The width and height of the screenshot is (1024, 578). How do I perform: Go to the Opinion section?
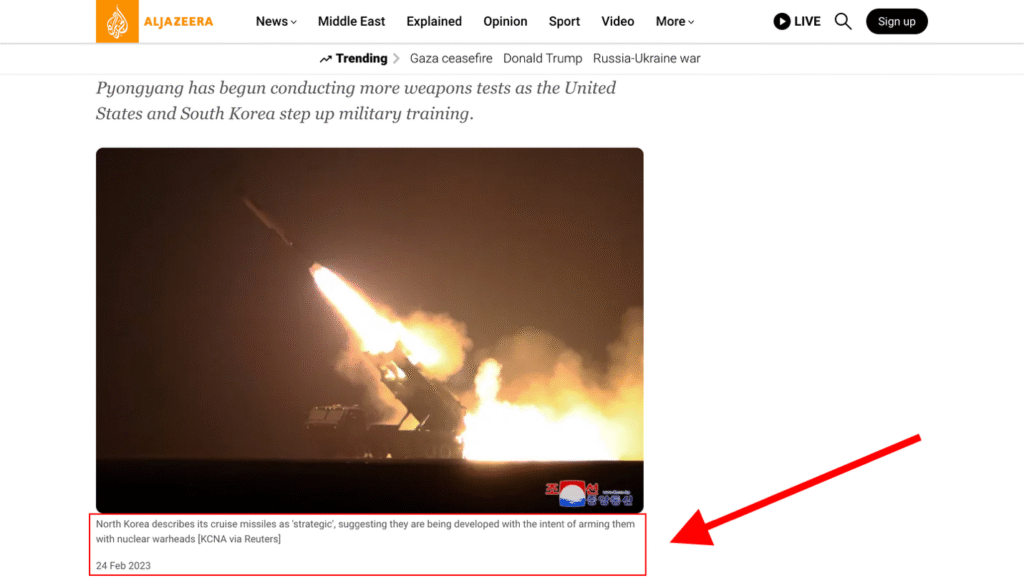(505, 22)
